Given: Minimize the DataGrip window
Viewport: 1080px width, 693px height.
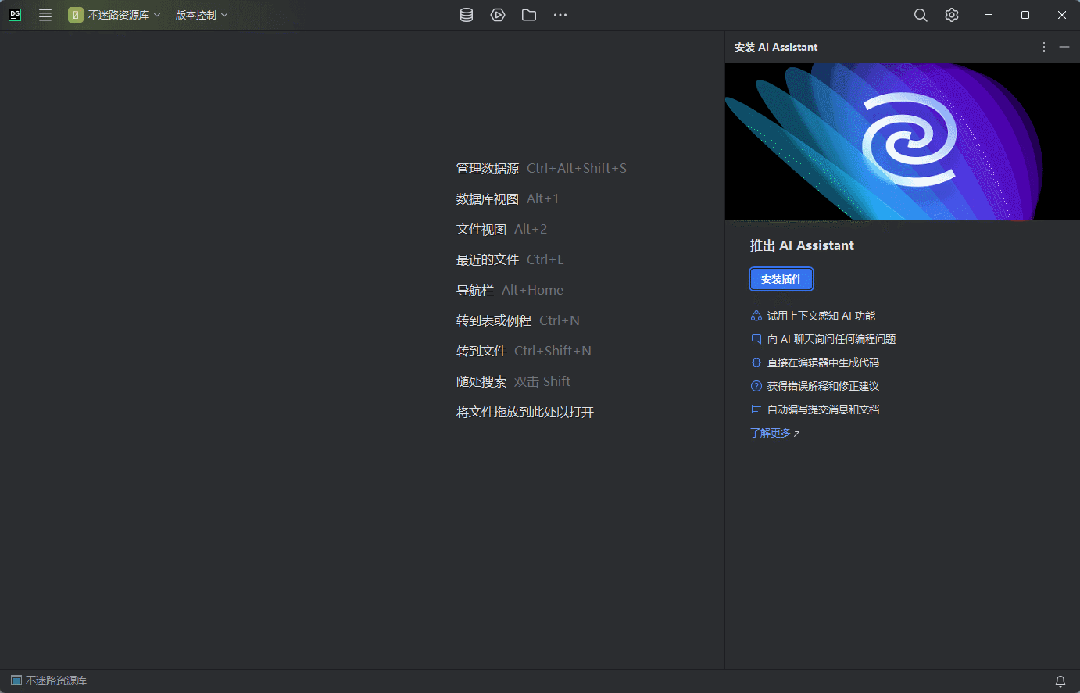Looking at the screenshot, I should 988,15.
